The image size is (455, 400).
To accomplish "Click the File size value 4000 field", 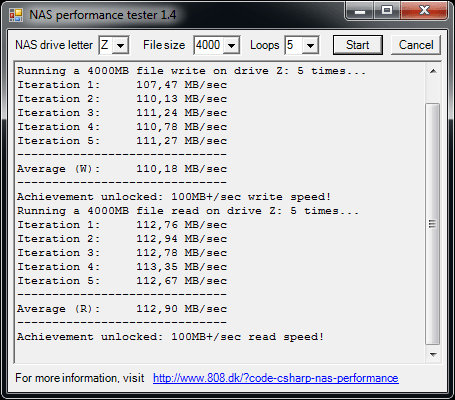I will click(x=209, y=45).
